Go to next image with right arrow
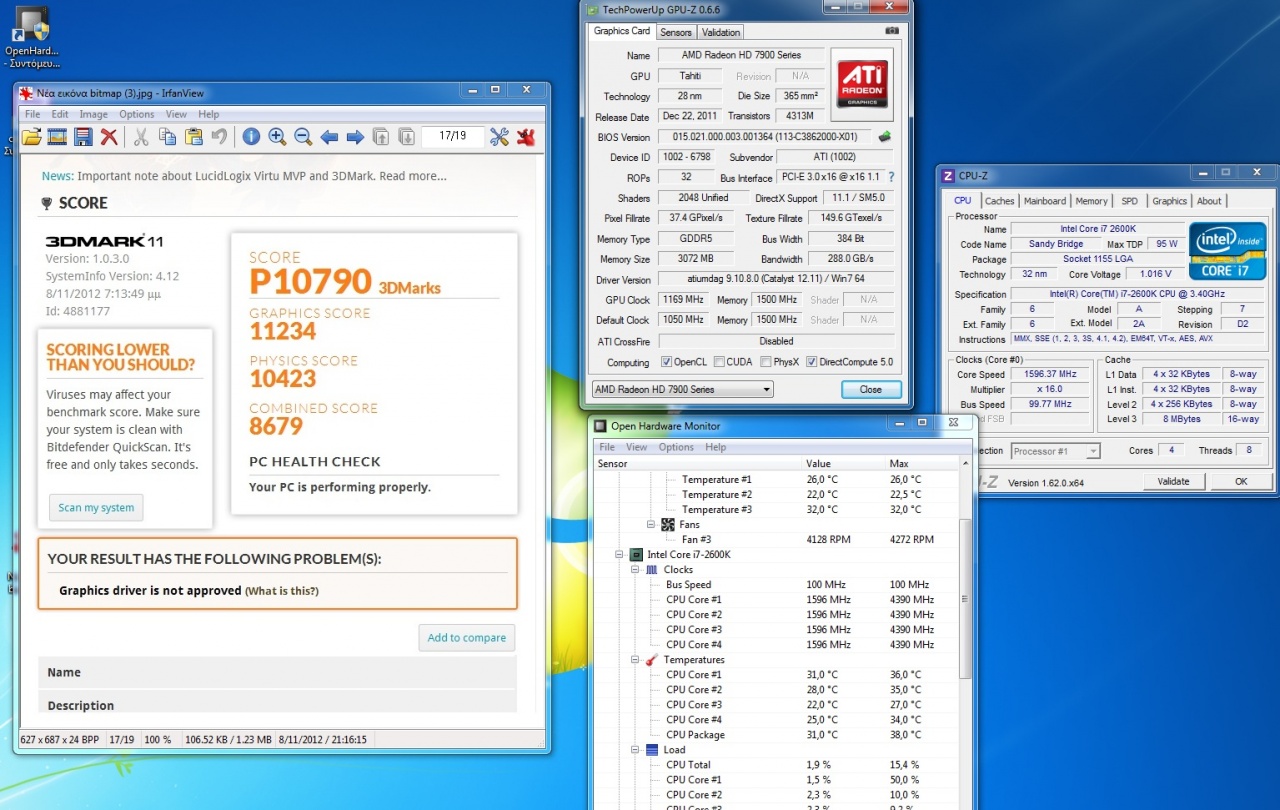Screen dimensions: 1280x810 pos(355,137)
